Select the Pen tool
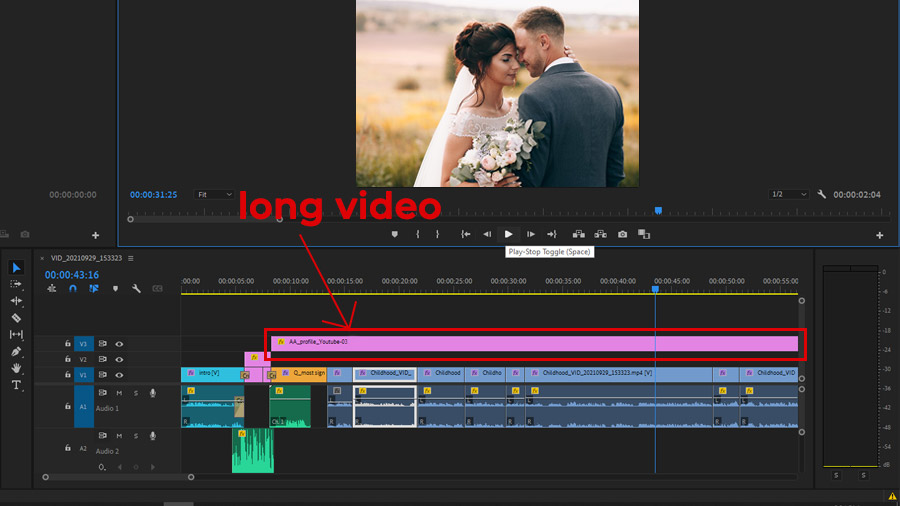This screenshot has height=506, width=900. pos(16,351)
